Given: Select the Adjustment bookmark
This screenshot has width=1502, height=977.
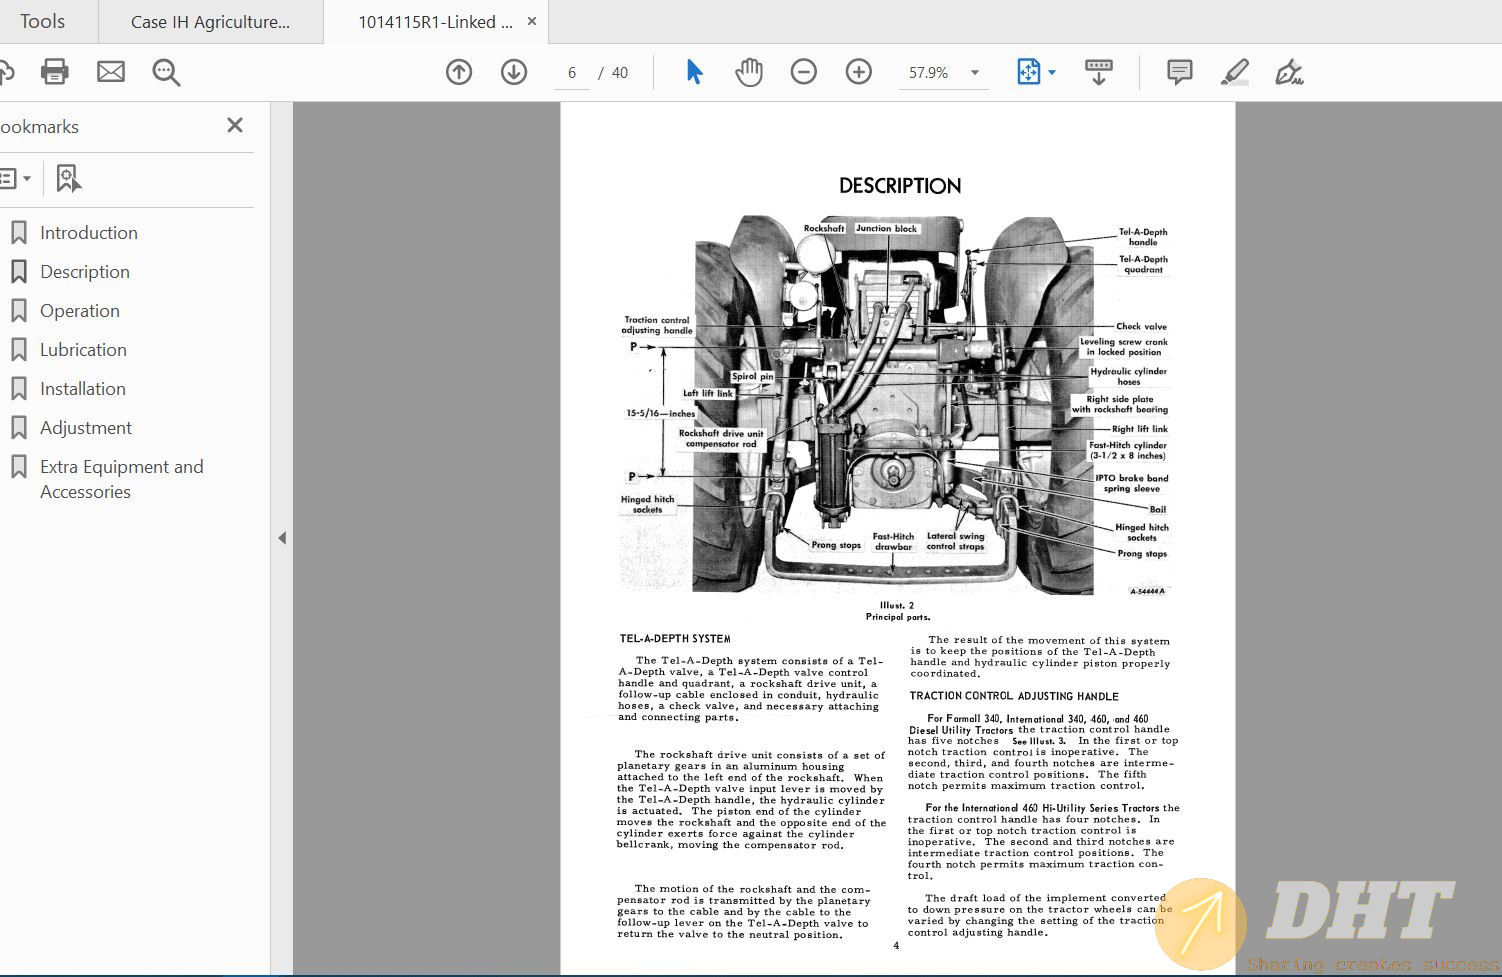Looking at the screenshot, I should pyautogui.click(x=86, y=427).
